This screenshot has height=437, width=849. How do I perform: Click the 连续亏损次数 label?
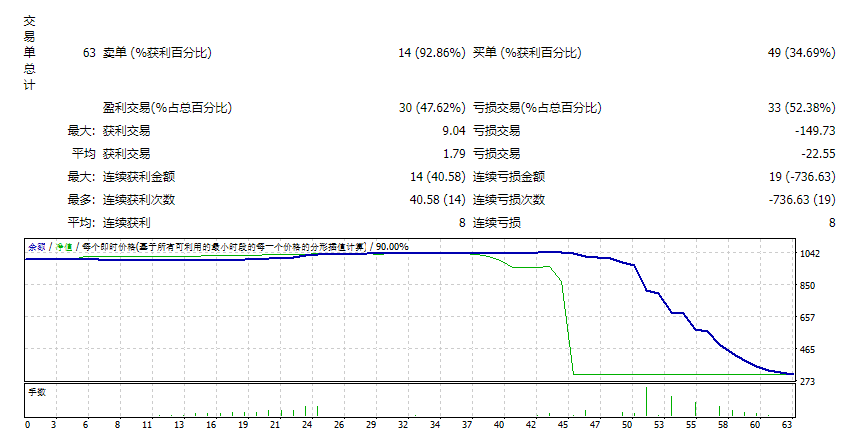[508, 200]
